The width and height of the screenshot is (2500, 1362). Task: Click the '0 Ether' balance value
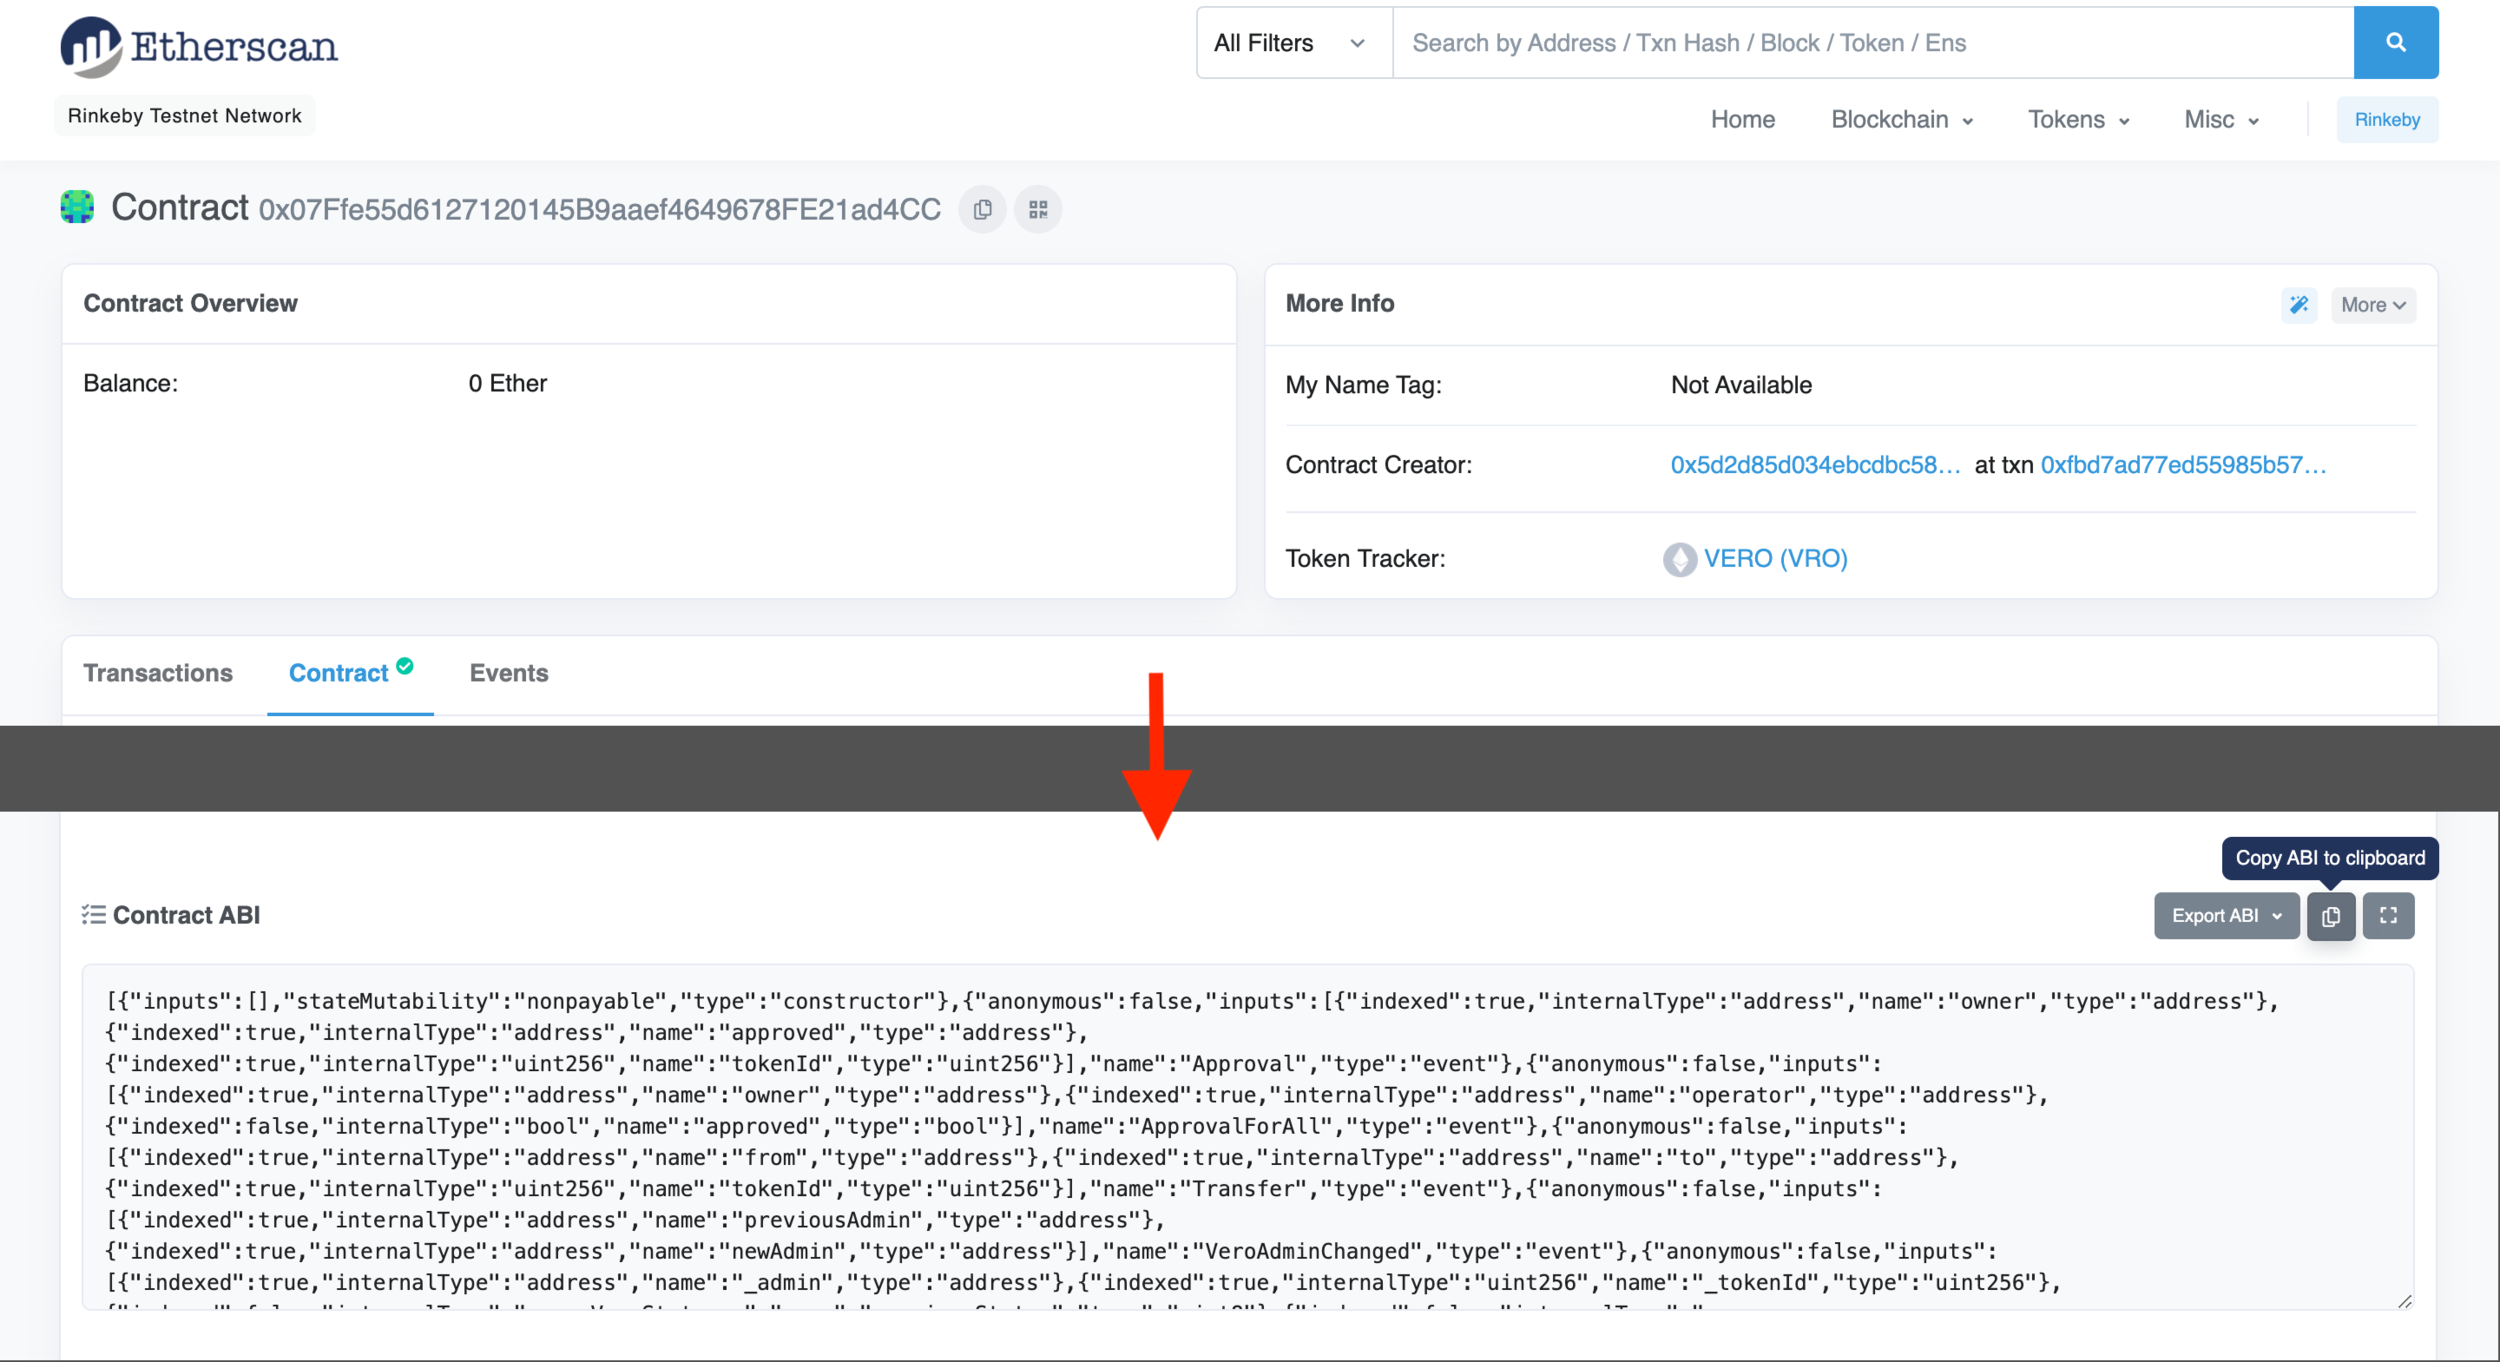[x=508, y=384]
